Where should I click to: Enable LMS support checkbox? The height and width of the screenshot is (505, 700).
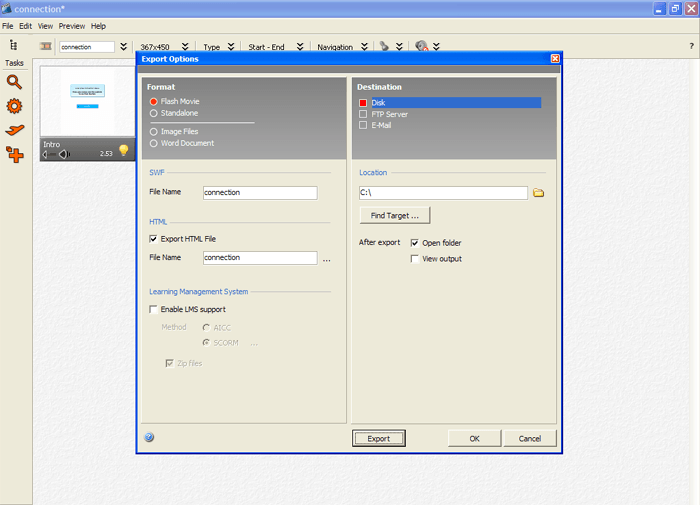point(153,309)
